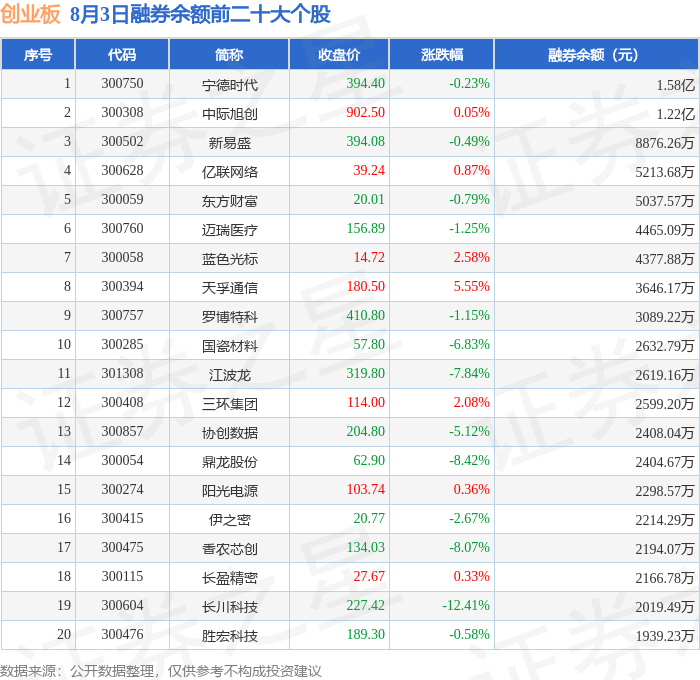This screenshot has width=700, height=680.
Task: Select the 简称 column header
Action: (x=229, y=55)
